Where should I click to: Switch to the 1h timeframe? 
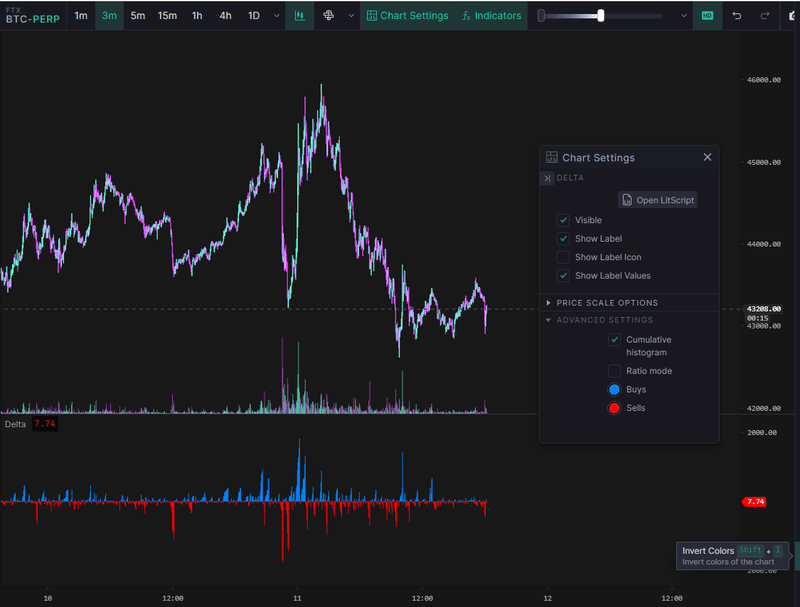tap(197, 16)
